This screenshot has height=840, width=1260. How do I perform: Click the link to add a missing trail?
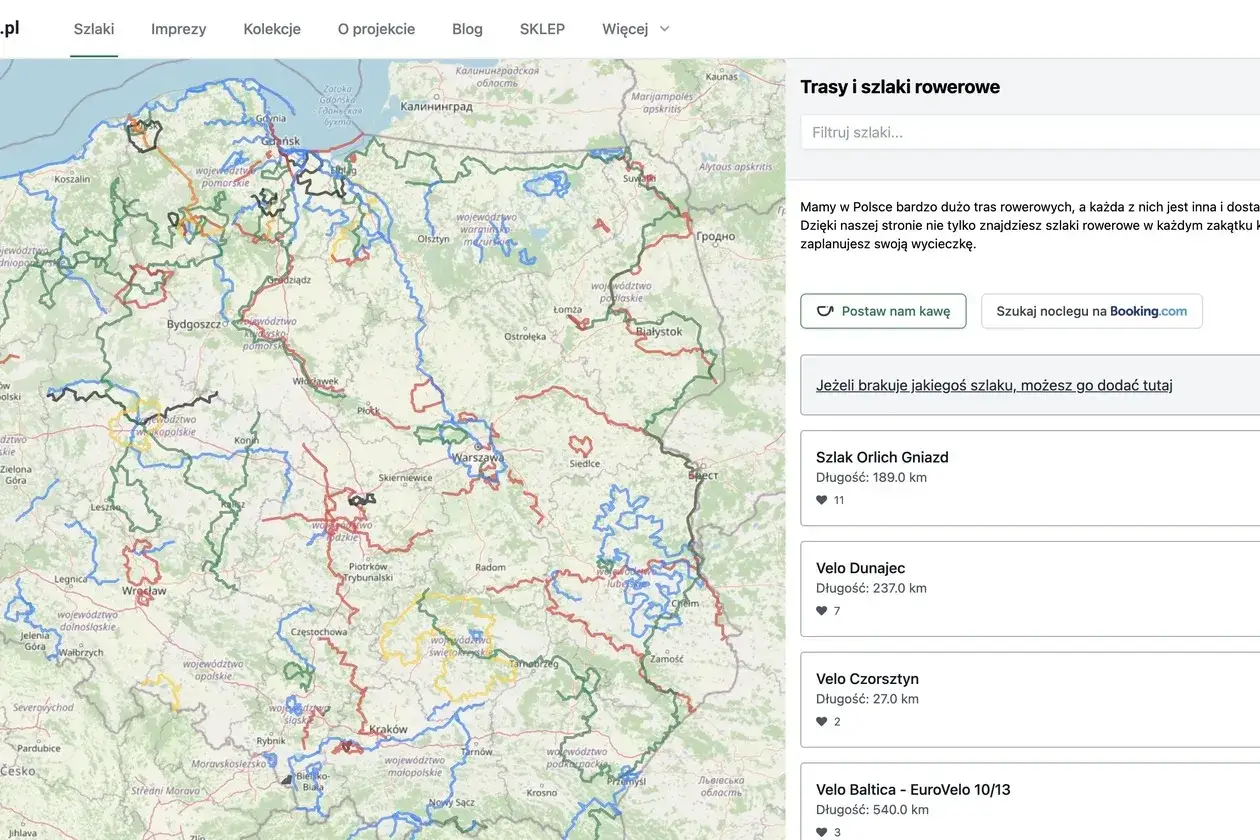(x=993, y=384)
